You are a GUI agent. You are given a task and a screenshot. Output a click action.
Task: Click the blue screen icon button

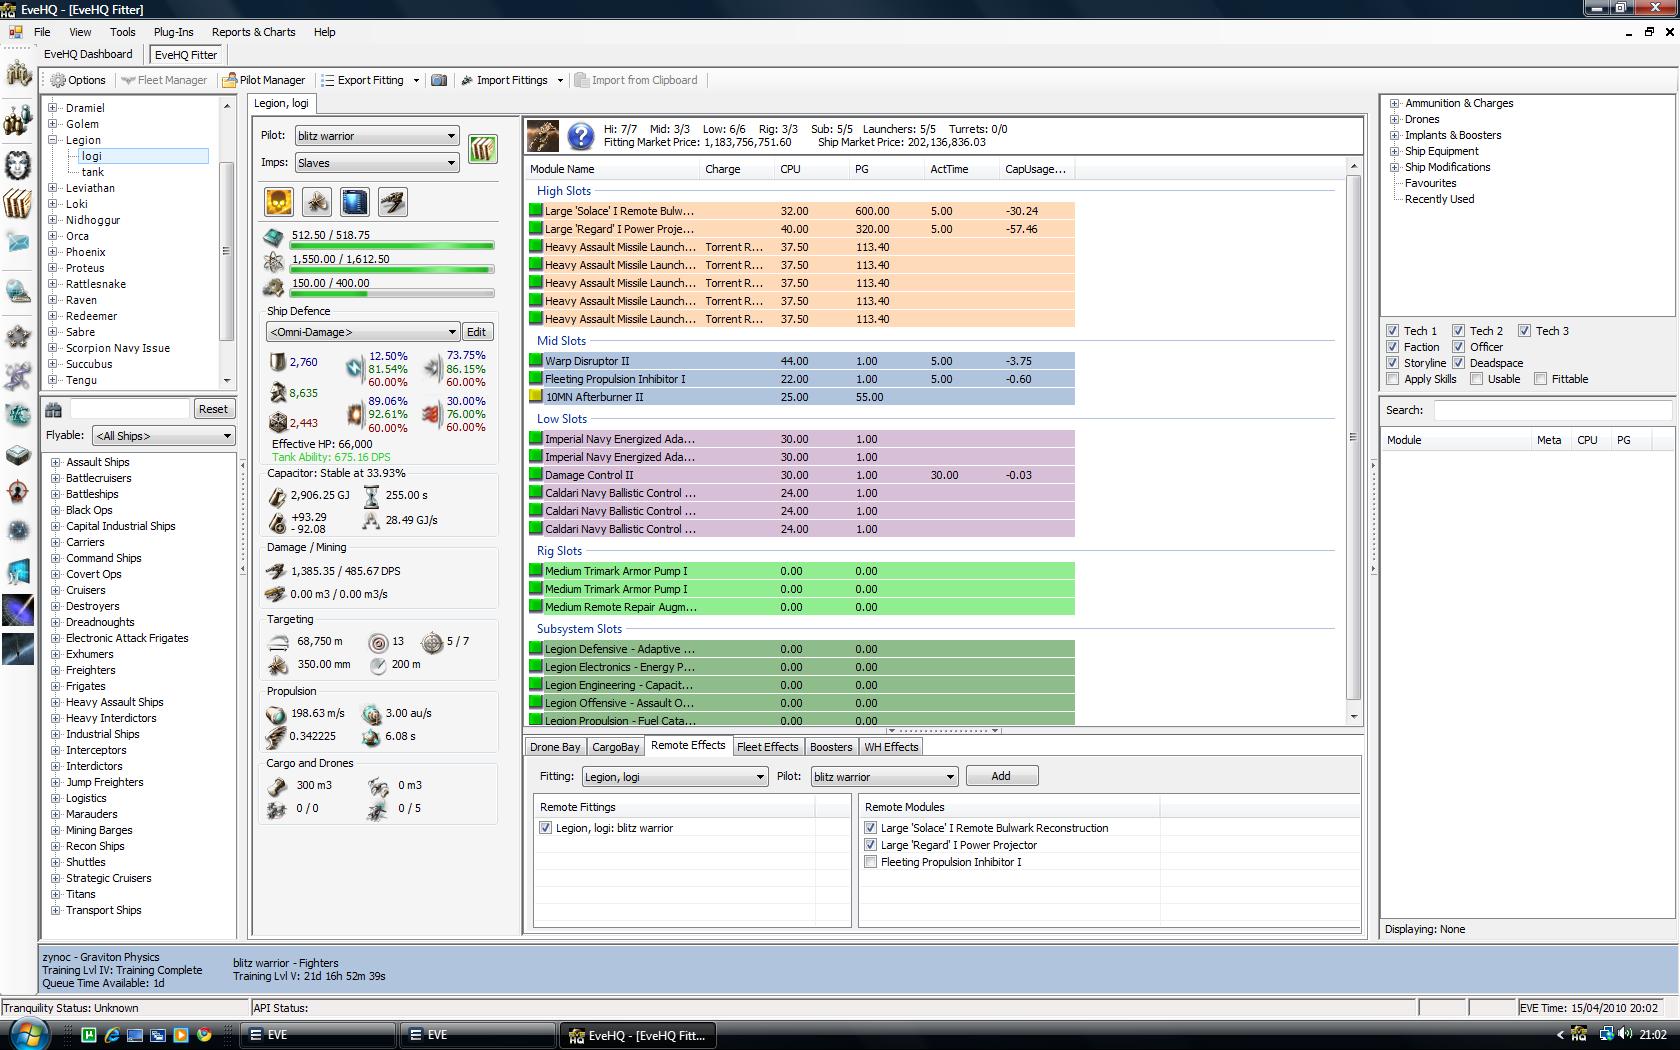point(355,202)
